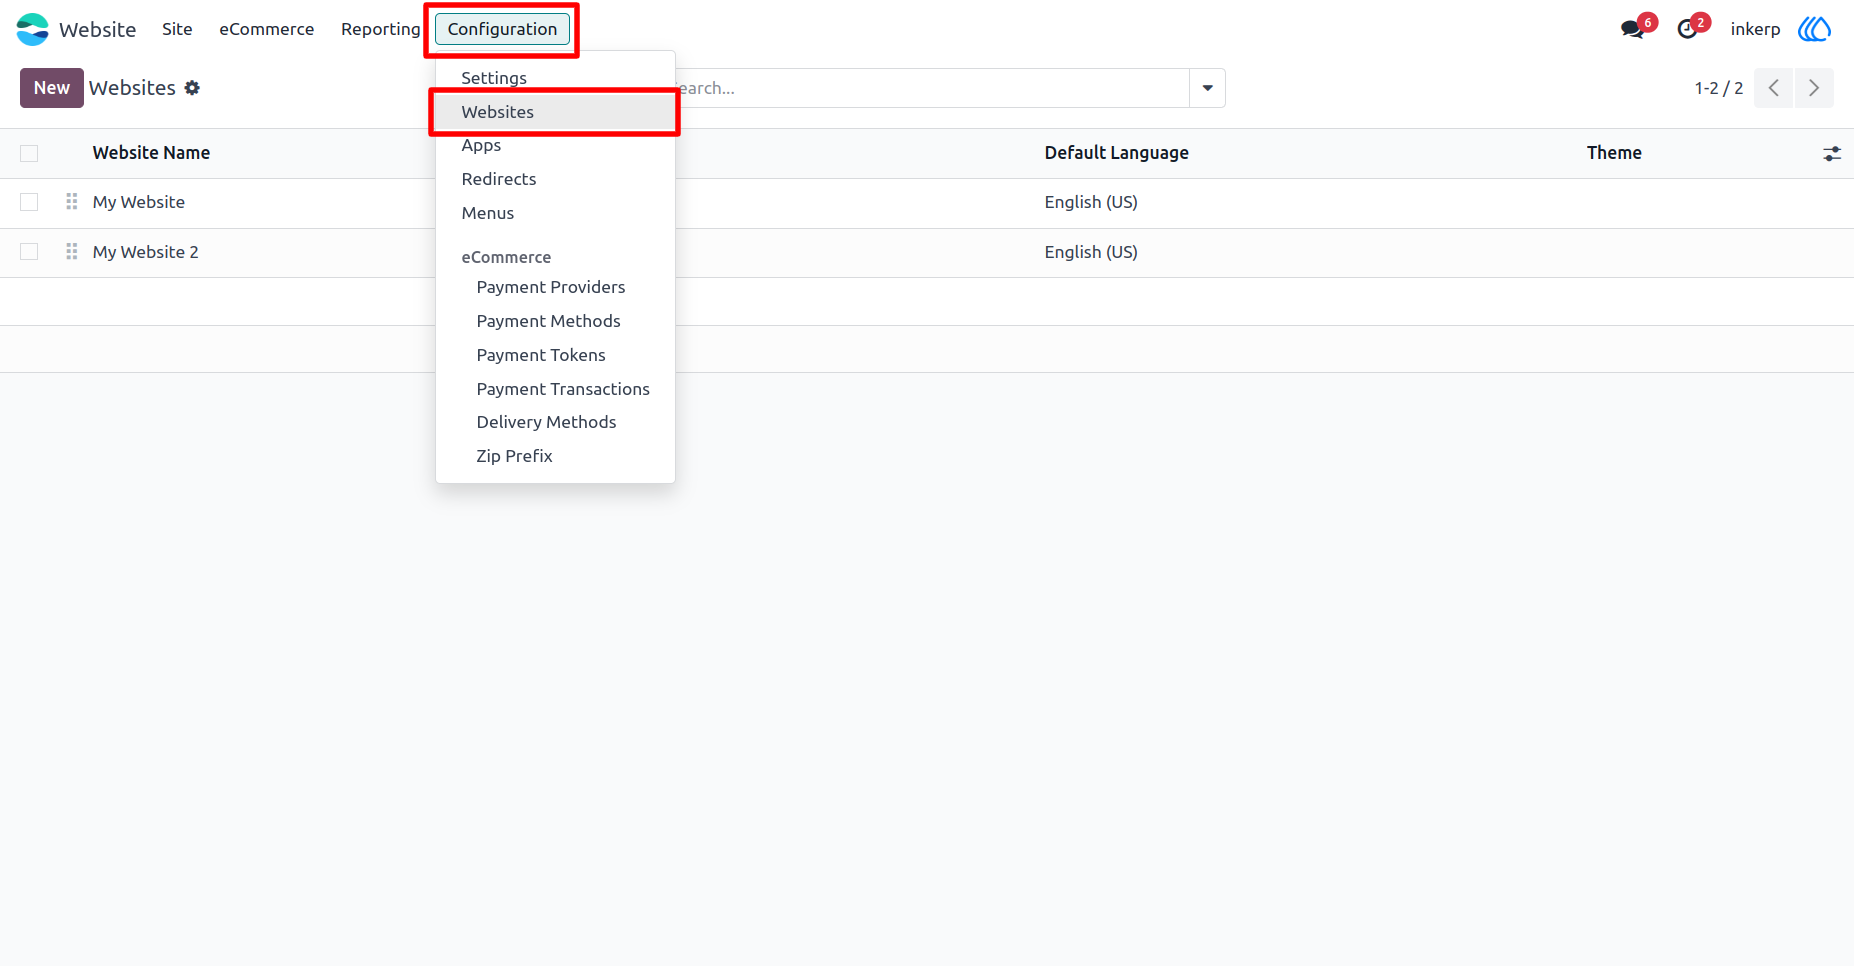This screenshot has width=1854, height=966.
Task: Click the drag handle for My Website 2
Action: click(x=72, y=252)
